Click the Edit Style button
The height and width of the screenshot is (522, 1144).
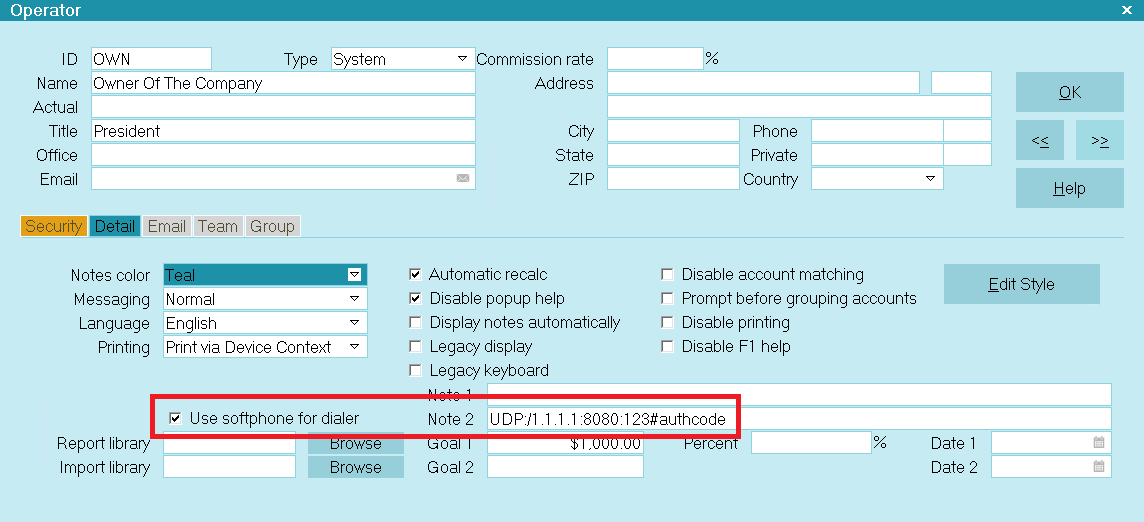pos(1021,284)
